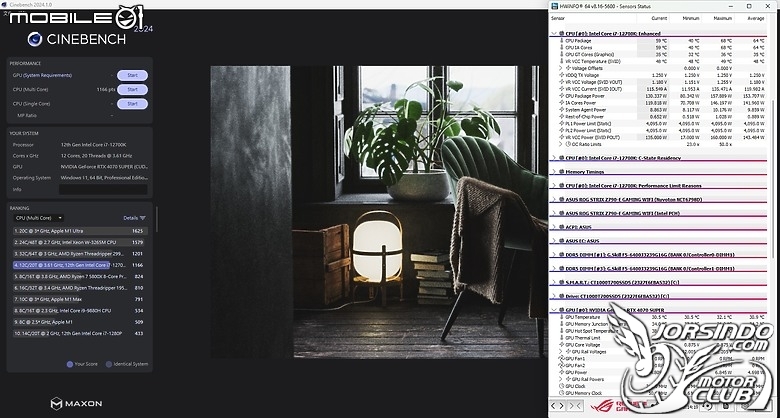Click the Cinebench logo icon

pyautogui.click(x=35, y=39)
